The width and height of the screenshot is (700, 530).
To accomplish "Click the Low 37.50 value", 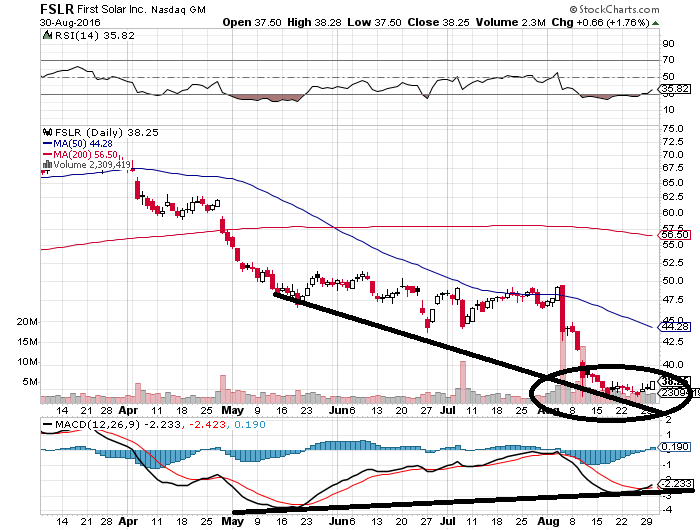I will (375, 22).
